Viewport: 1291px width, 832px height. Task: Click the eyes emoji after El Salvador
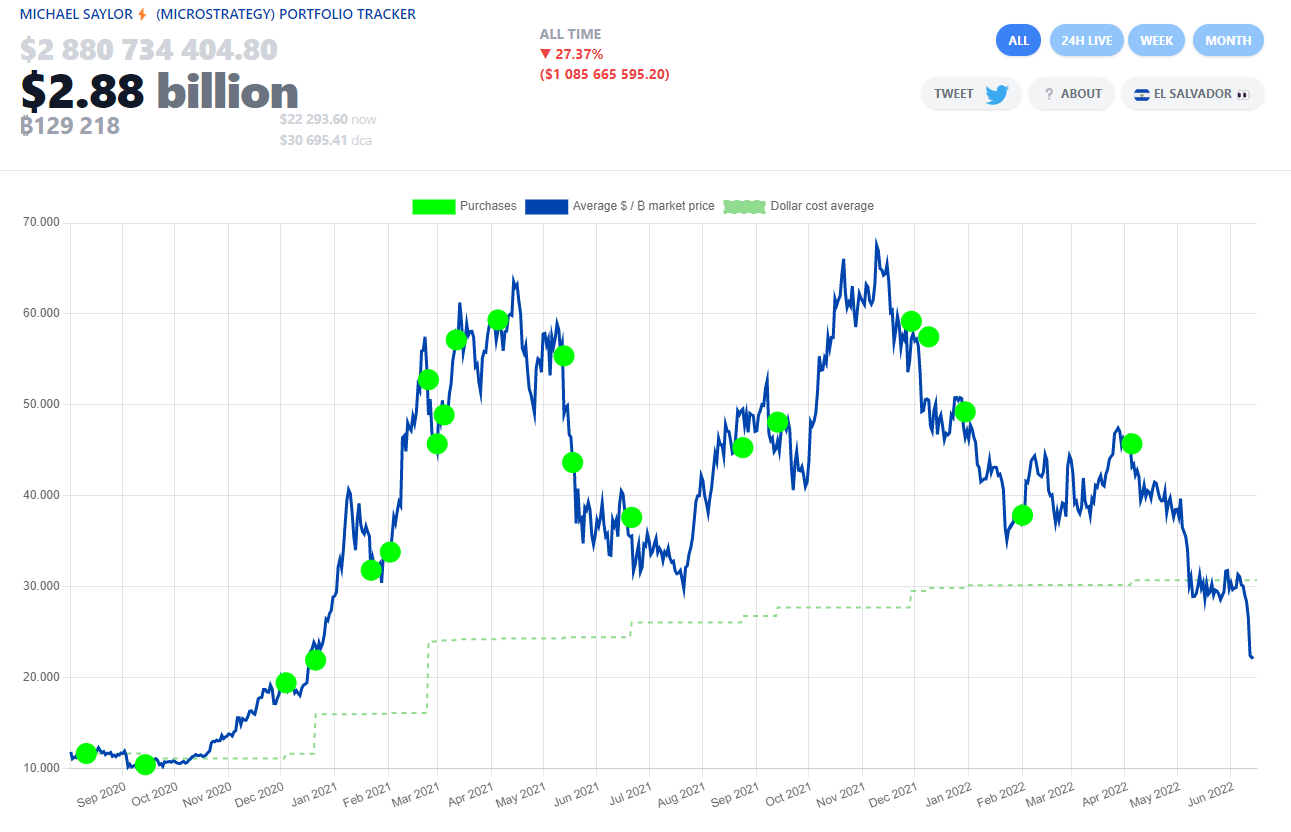1243,94
